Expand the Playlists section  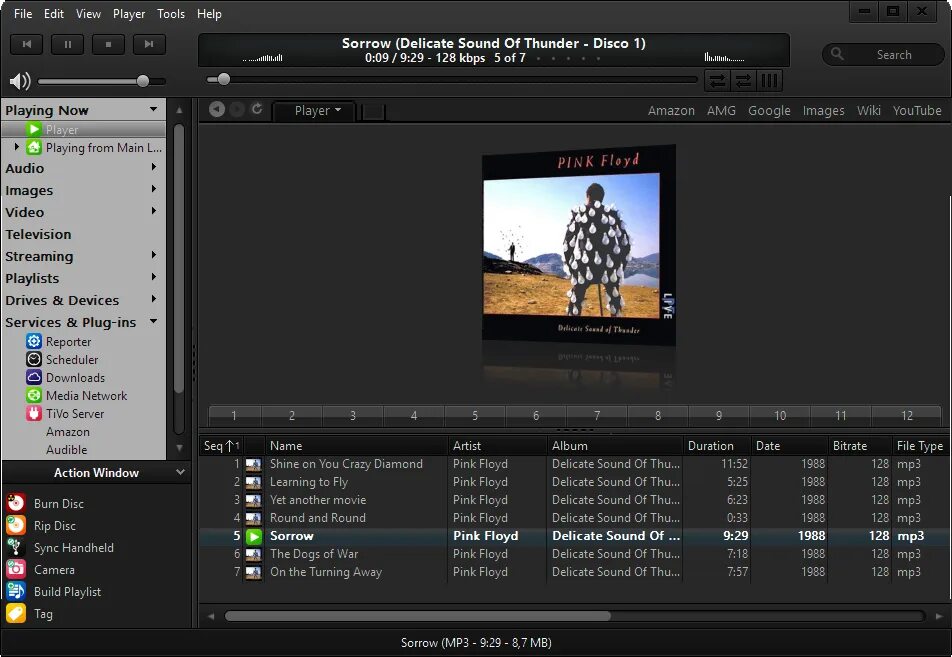(154, 277)
